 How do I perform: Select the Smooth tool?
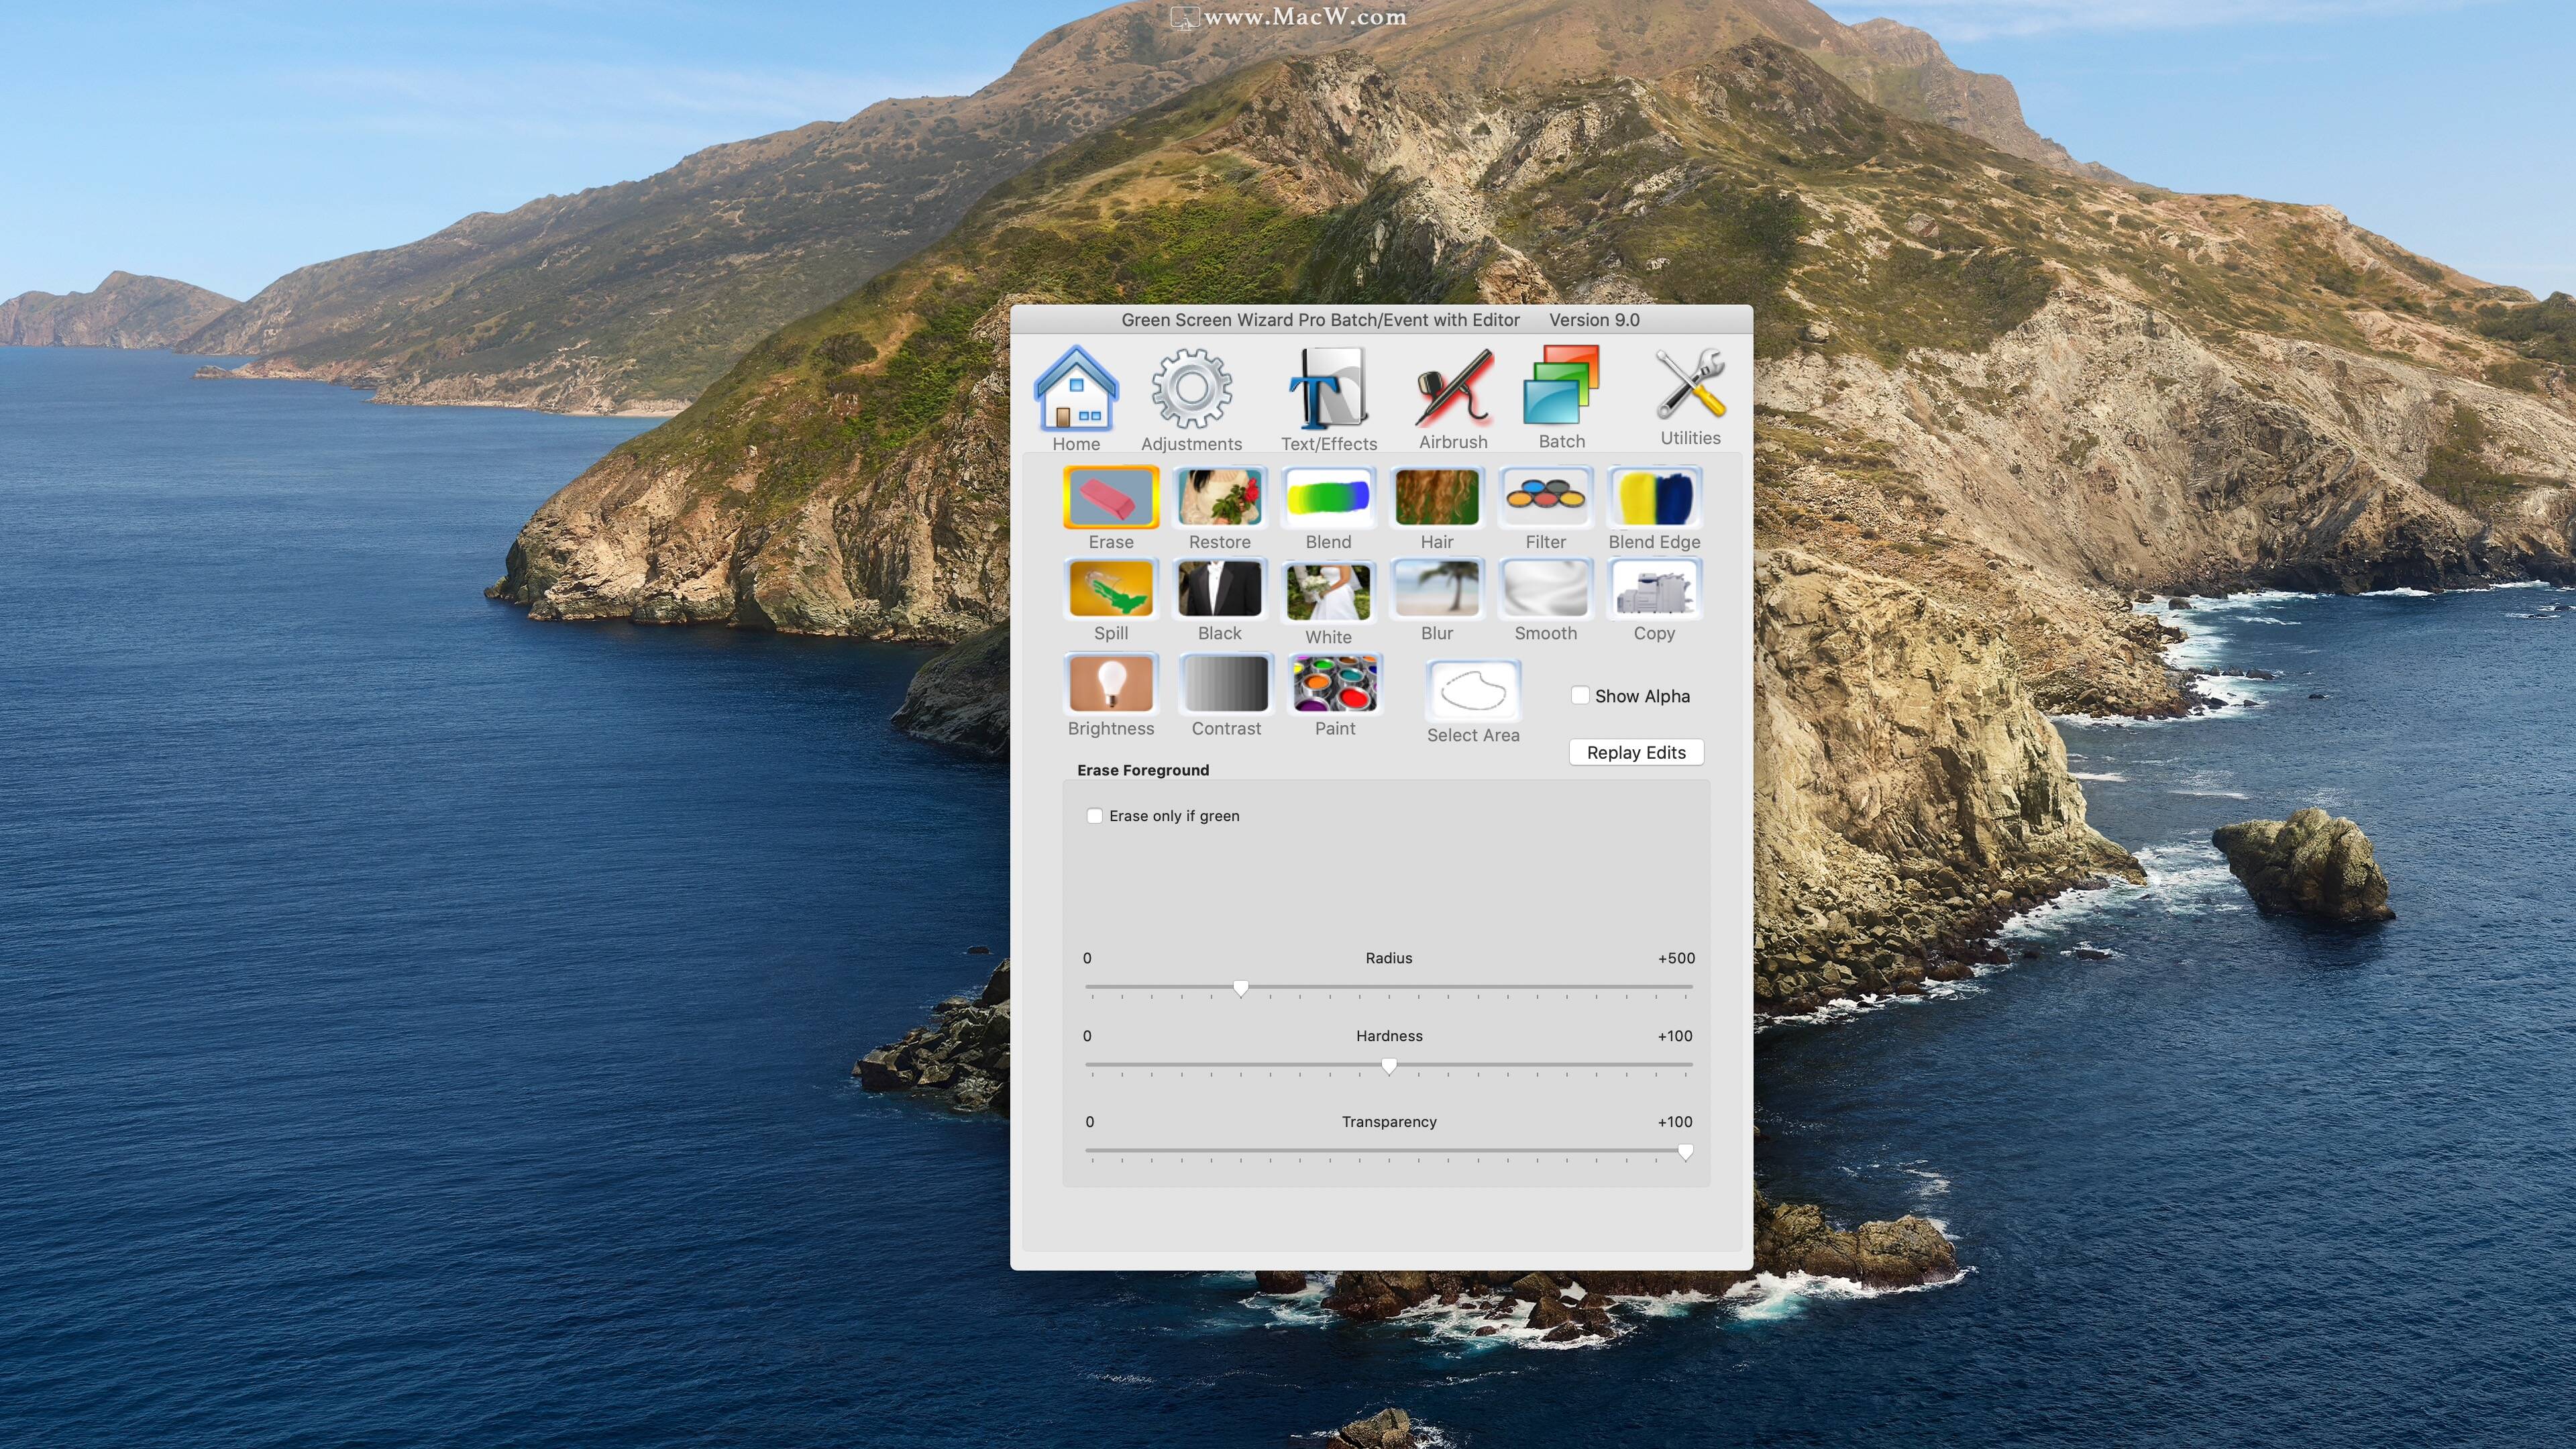tap(1545, 589)
